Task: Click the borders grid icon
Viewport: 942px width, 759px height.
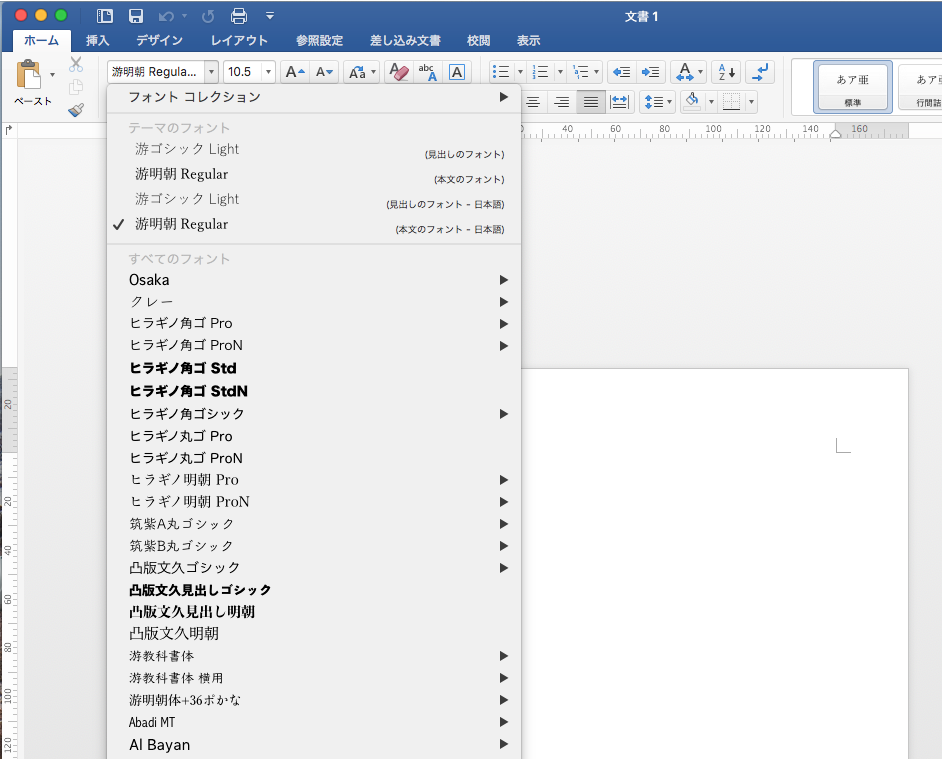Action: (x=731, y=102)
